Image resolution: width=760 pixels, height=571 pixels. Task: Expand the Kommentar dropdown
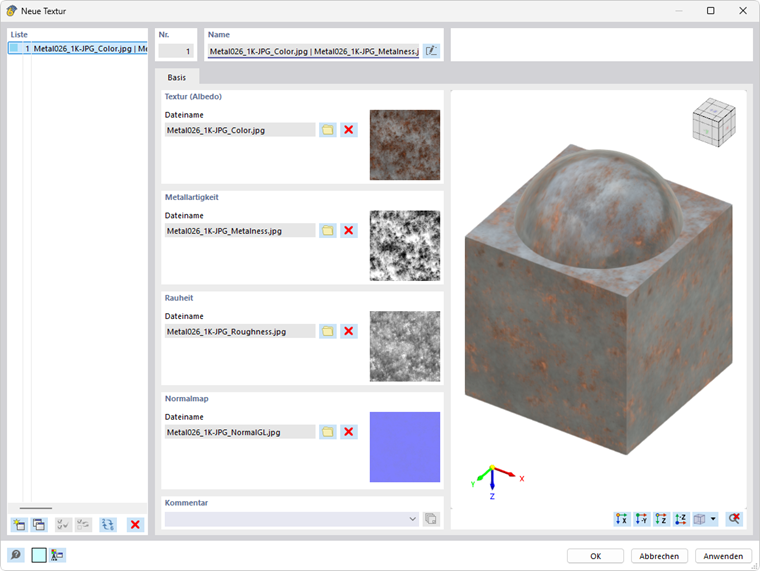[x=412, y=519]
